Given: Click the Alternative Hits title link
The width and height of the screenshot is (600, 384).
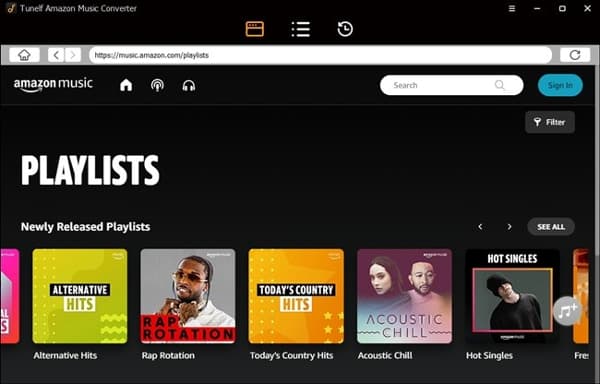Looking at the screenshot, I should click(x=65, y=356).
